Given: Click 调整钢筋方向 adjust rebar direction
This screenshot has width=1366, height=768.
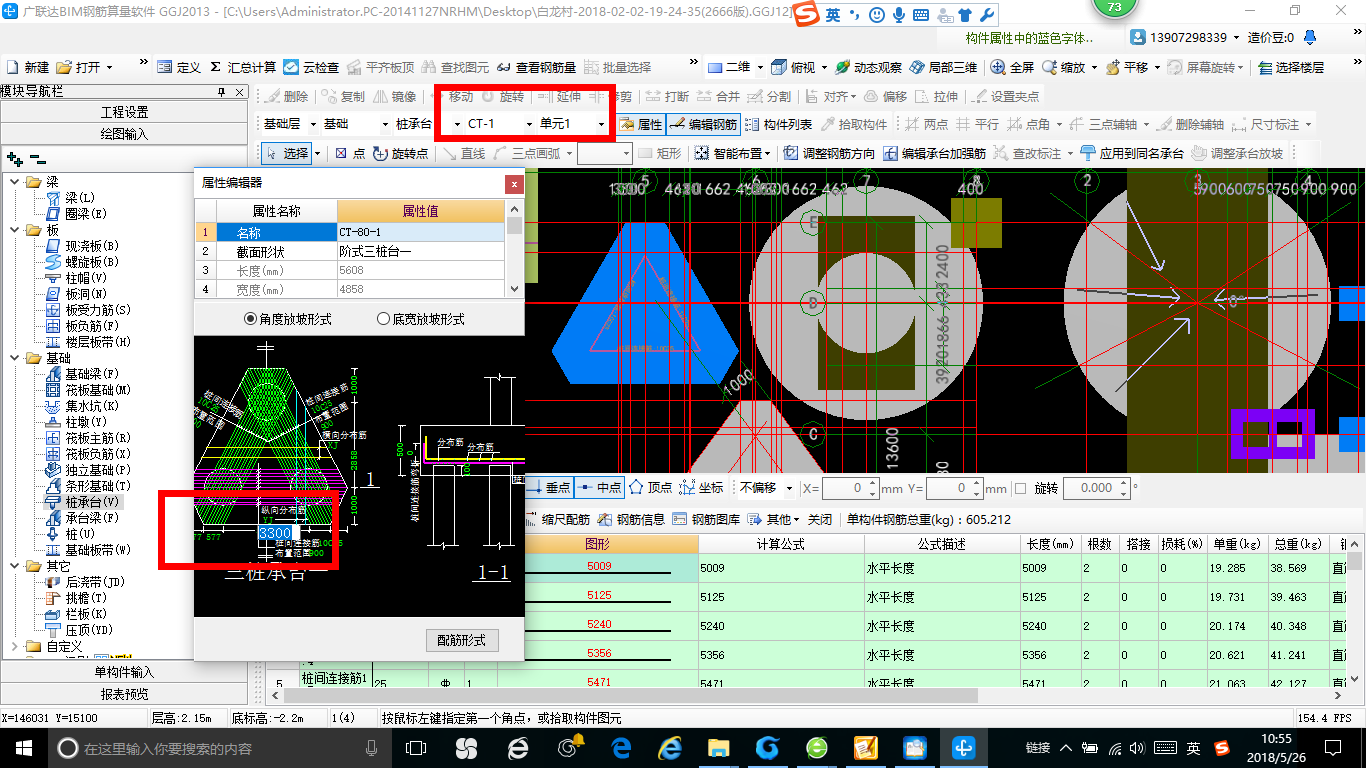Looking at the screenshot, I should click(829, 153).
